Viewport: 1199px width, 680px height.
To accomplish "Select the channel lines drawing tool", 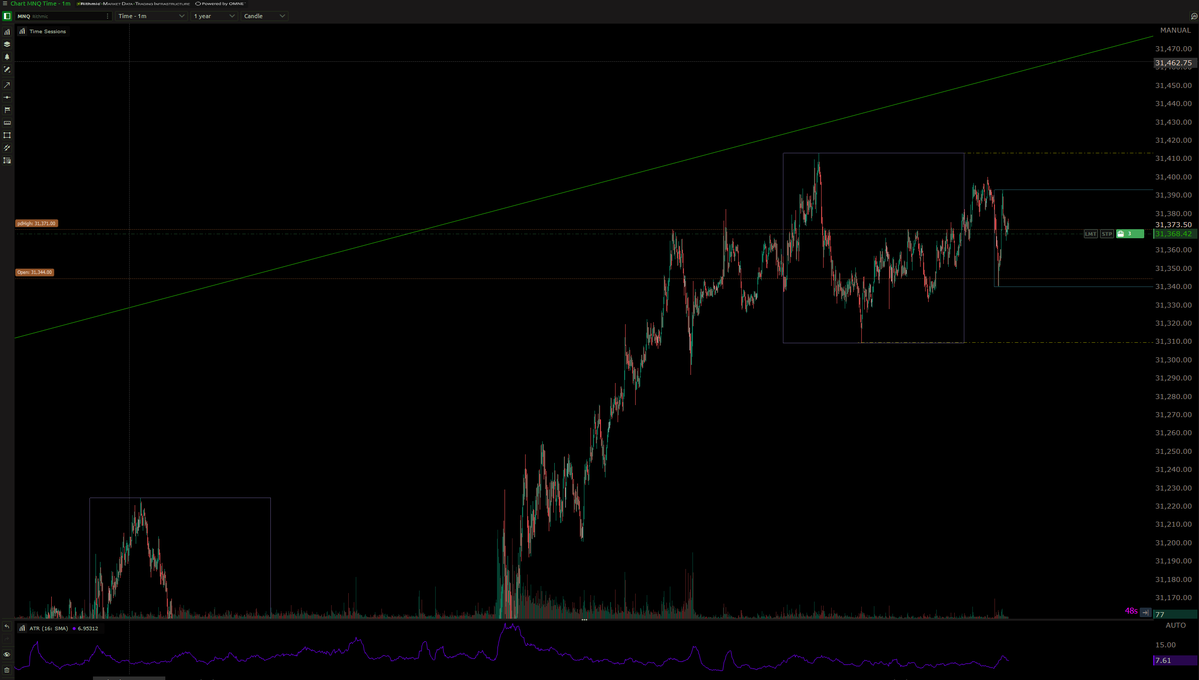I will click(7, 148).
